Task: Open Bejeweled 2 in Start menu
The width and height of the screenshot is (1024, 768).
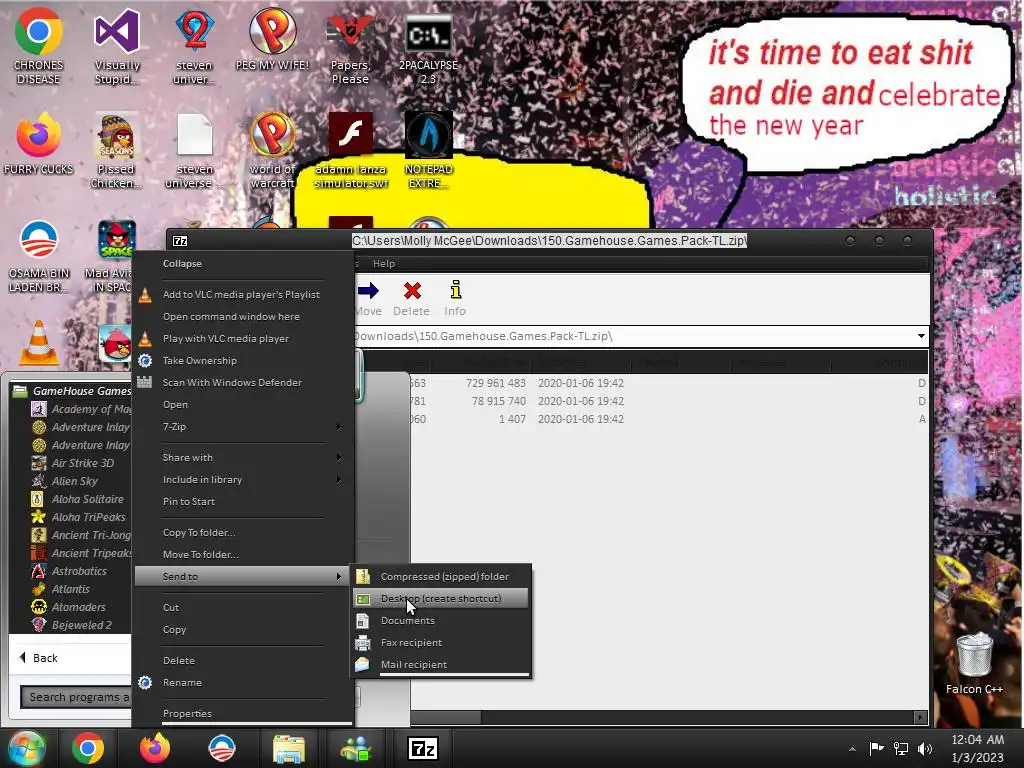Action: click(71, 625)
